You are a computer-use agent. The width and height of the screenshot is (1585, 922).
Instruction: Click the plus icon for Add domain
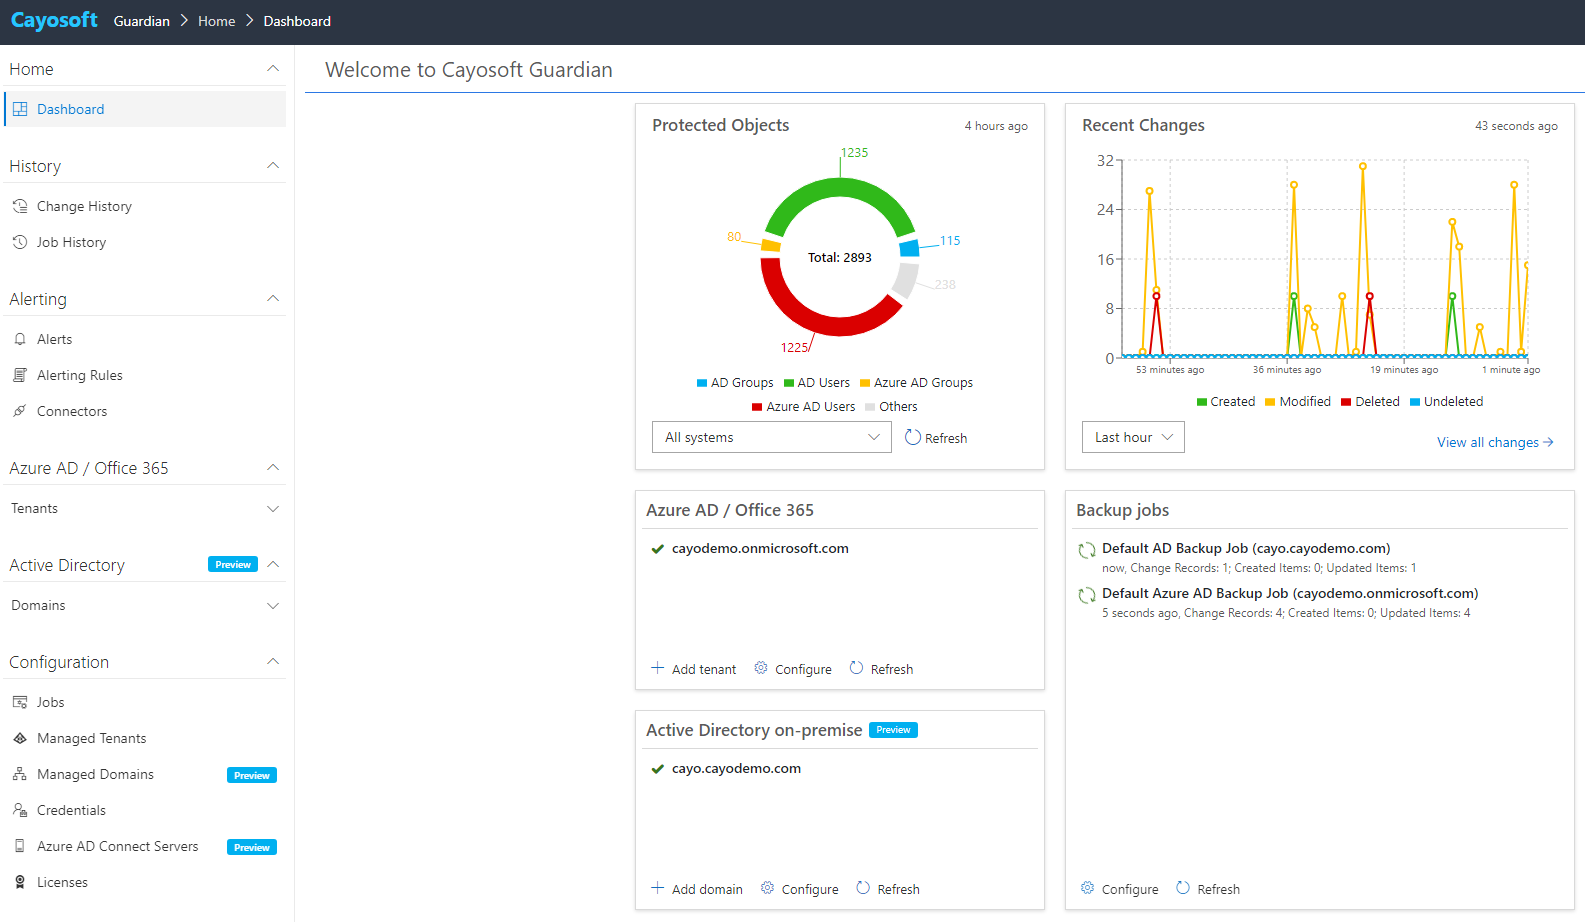[x=657, y=888]
